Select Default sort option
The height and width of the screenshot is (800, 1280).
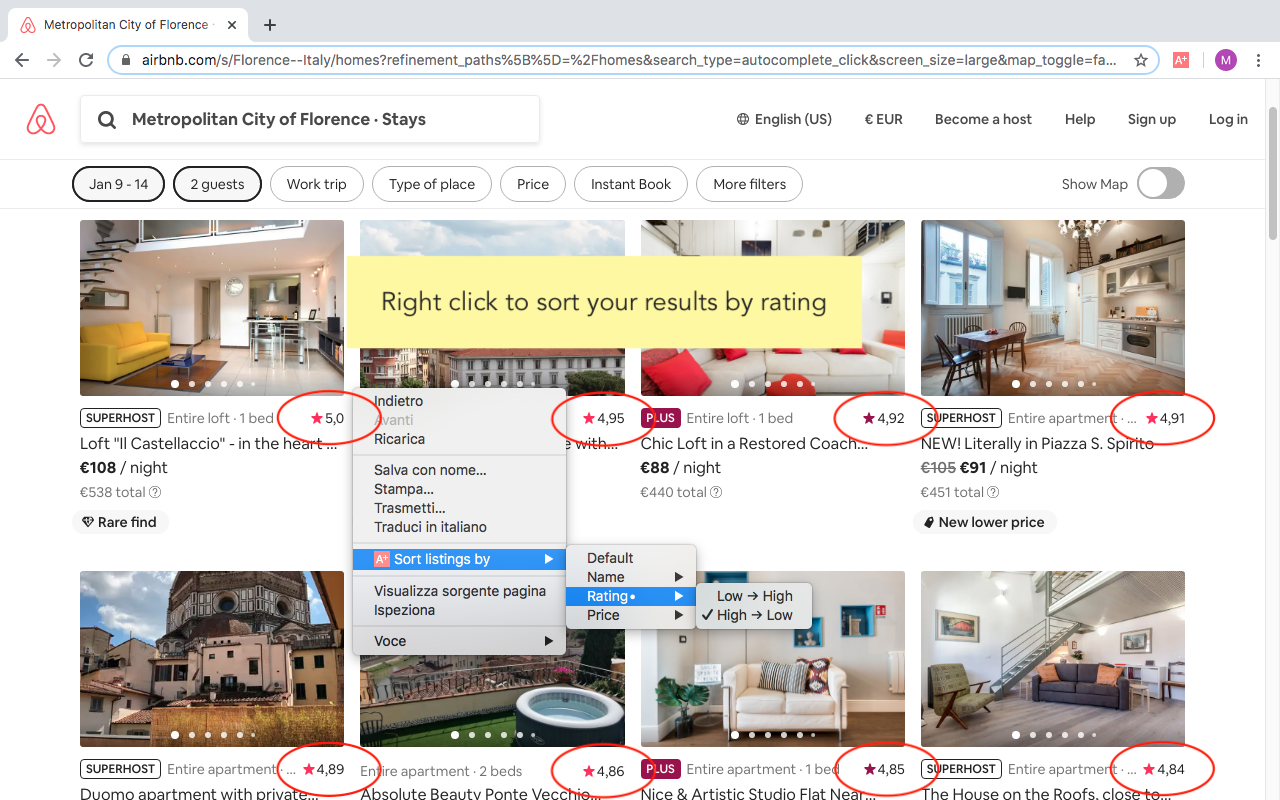pyautogui.click(x=631, y=558)
